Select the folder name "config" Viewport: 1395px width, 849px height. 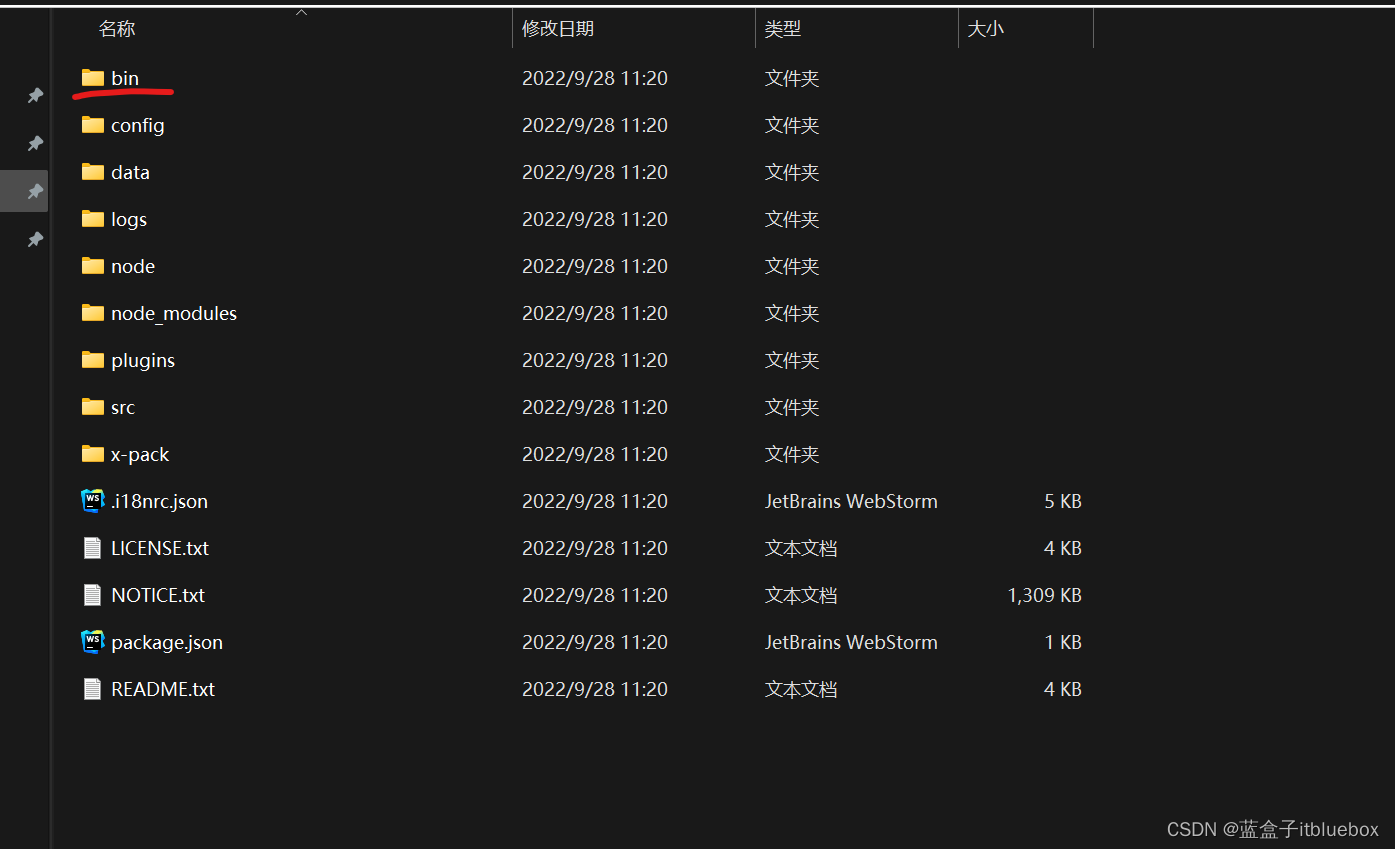point(138,125)
